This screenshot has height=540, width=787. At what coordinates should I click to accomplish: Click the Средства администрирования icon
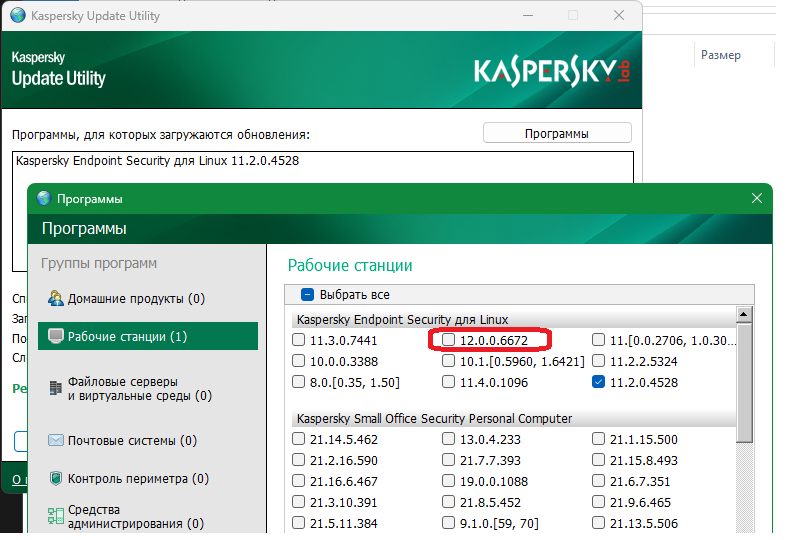coord(56,516)
